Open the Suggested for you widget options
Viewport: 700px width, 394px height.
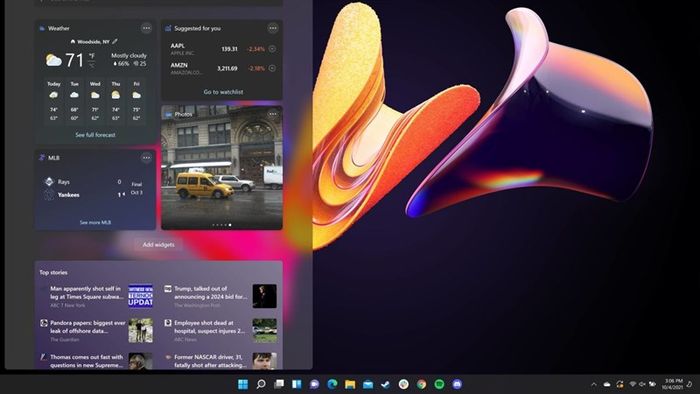coord(273,28)
